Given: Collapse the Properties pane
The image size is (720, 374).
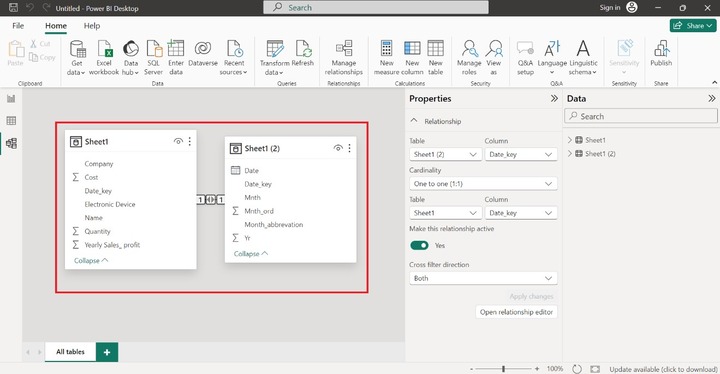Looking at the screenshot, I should [554, 98].
